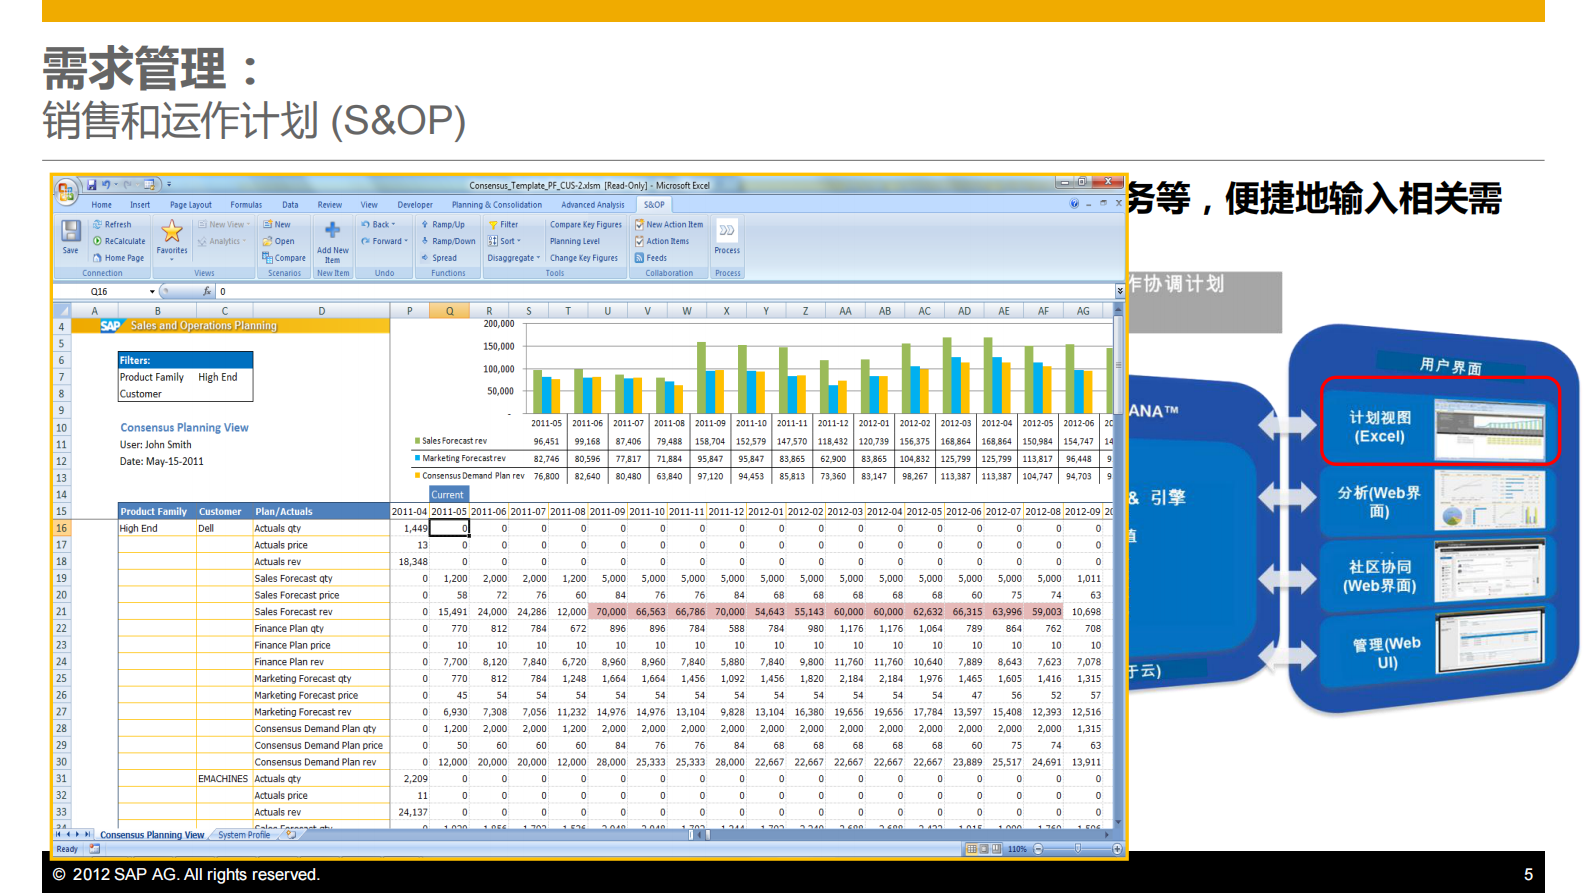Open the Planning & Consolidation tab
The height and width of the screenshot is (893, 1587).
click(x=497, y=205)
